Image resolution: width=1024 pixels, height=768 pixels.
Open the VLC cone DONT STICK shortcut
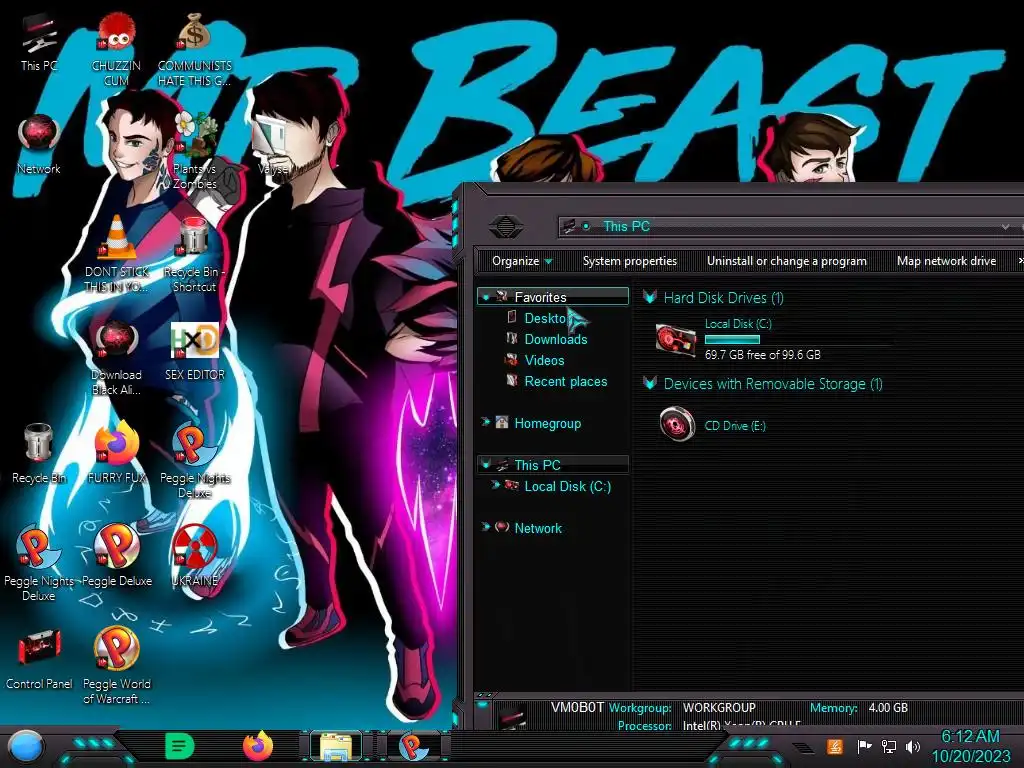pos(116,255)
